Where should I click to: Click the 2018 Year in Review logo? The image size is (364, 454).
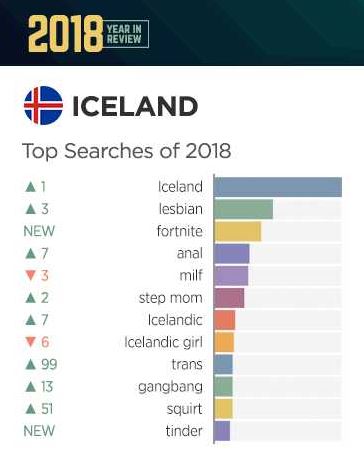click(88, 34)
